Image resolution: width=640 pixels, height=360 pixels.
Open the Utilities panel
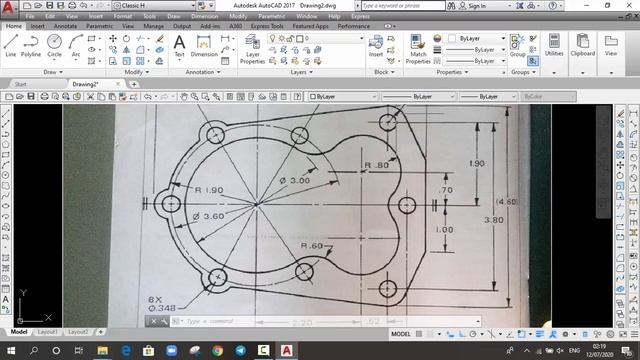point(554,45)
